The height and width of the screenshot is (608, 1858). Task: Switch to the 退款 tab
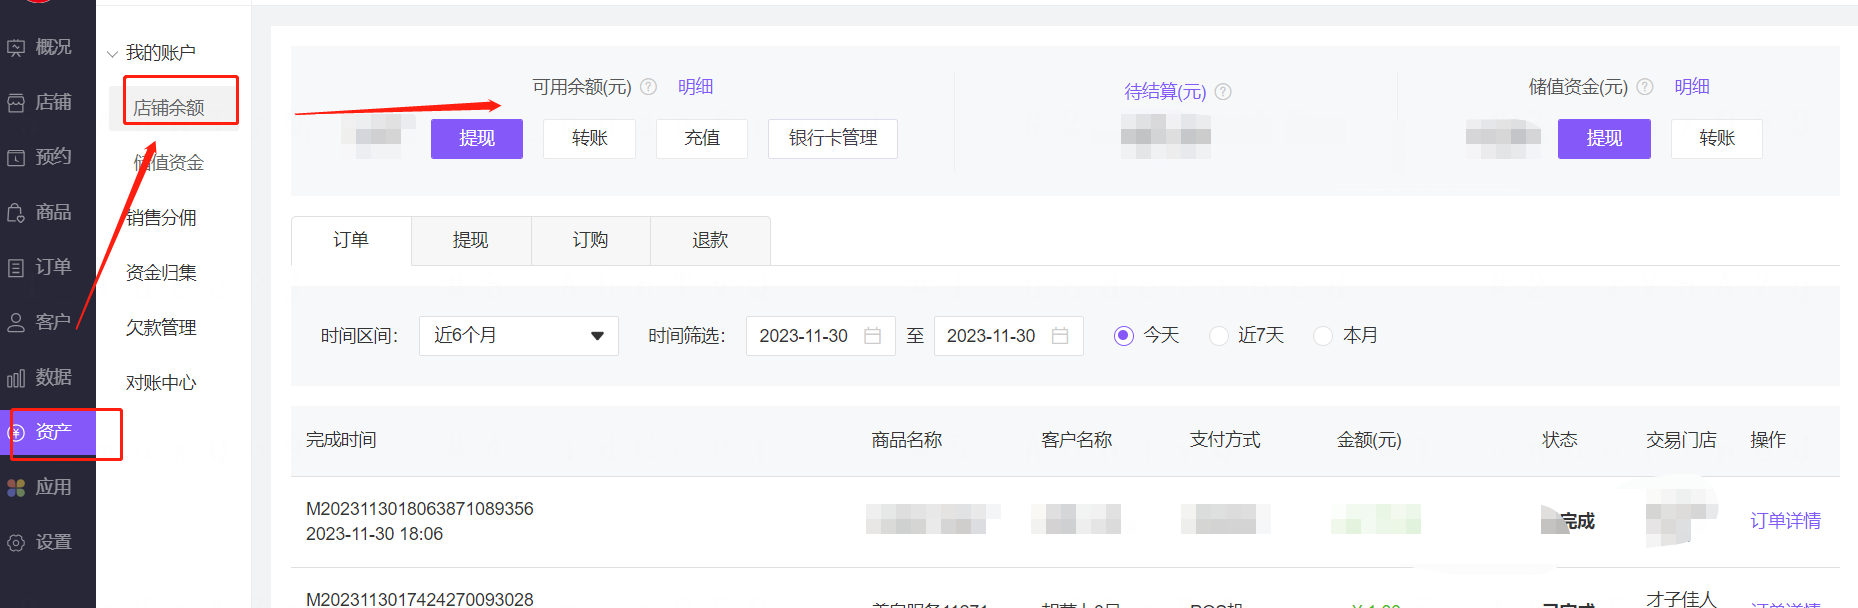[x=710, y=240]
